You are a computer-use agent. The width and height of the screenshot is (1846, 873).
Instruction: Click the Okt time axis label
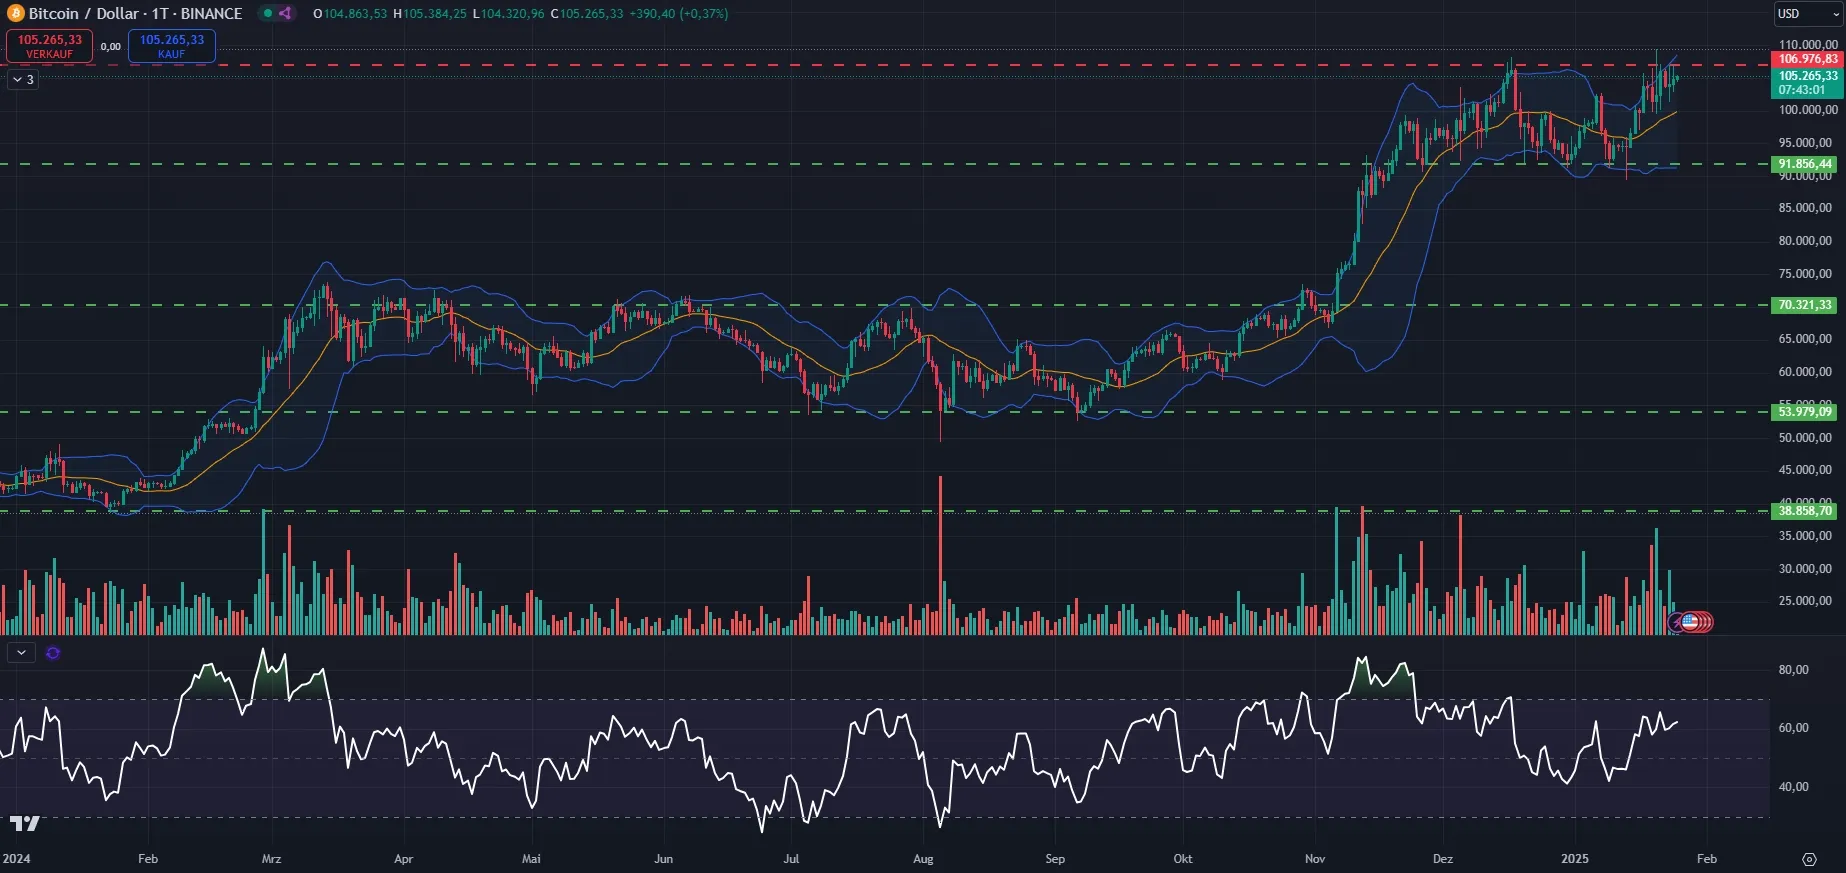click(1183, 858)
